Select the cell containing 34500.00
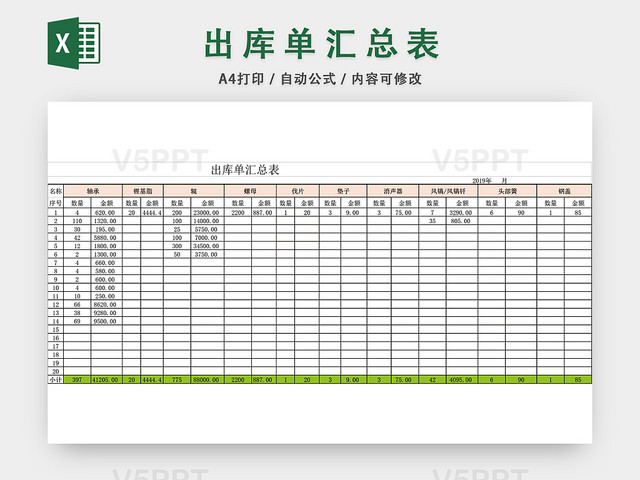Image resolution: width=640 pixels, height=480 pixels. point(207,246)
